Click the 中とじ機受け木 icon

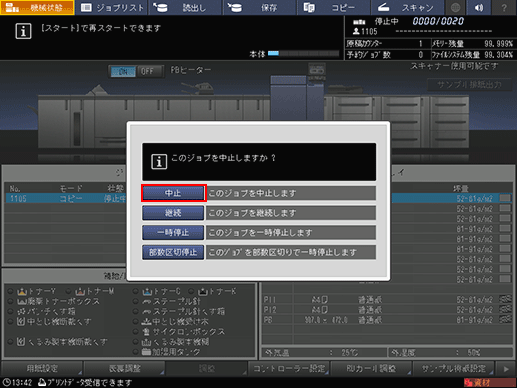(147, 322)
